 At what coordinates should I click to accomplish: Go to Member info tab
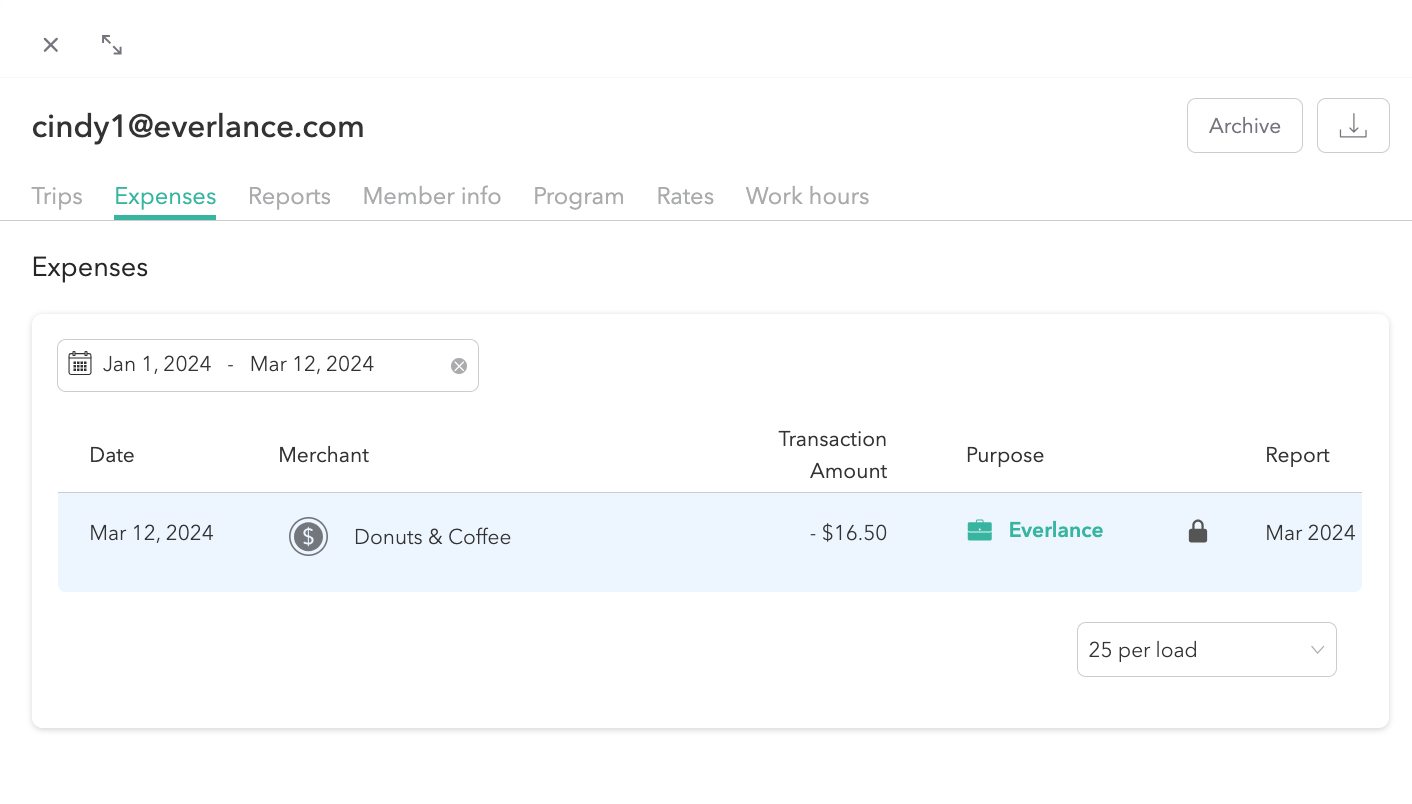[x=431, y=196]
